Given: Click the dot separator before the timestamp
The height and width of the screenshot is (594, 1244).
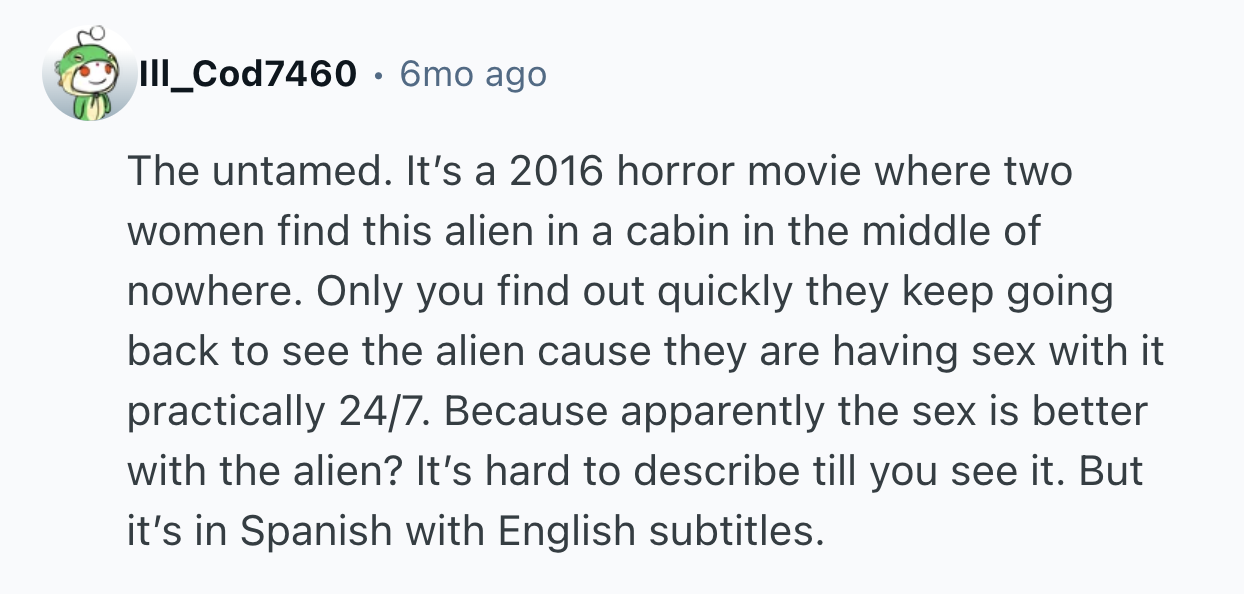Looking at the screenshot, I should click(378, 74).
